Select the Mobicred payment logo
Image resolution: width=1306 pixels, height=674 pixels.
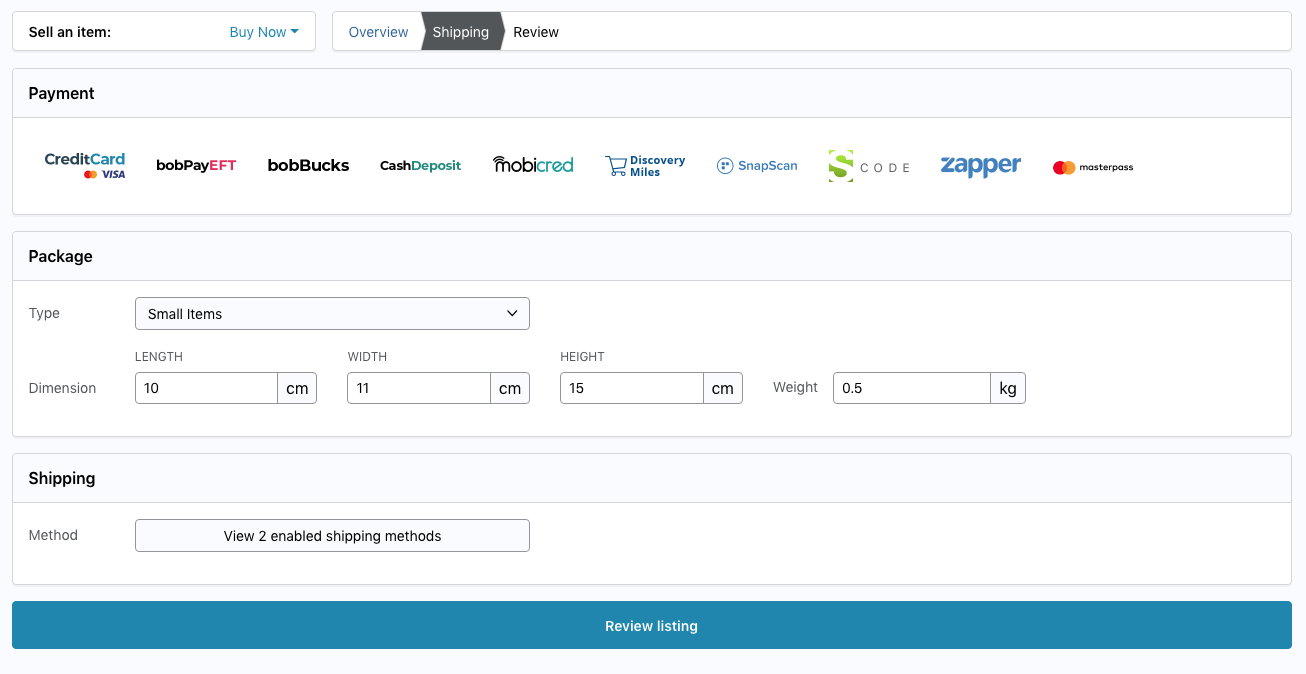click(x=533, y=165)
